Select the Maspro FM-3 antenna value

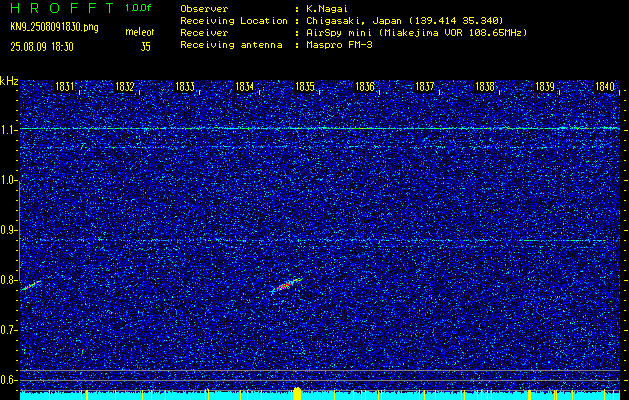[339, 45]
